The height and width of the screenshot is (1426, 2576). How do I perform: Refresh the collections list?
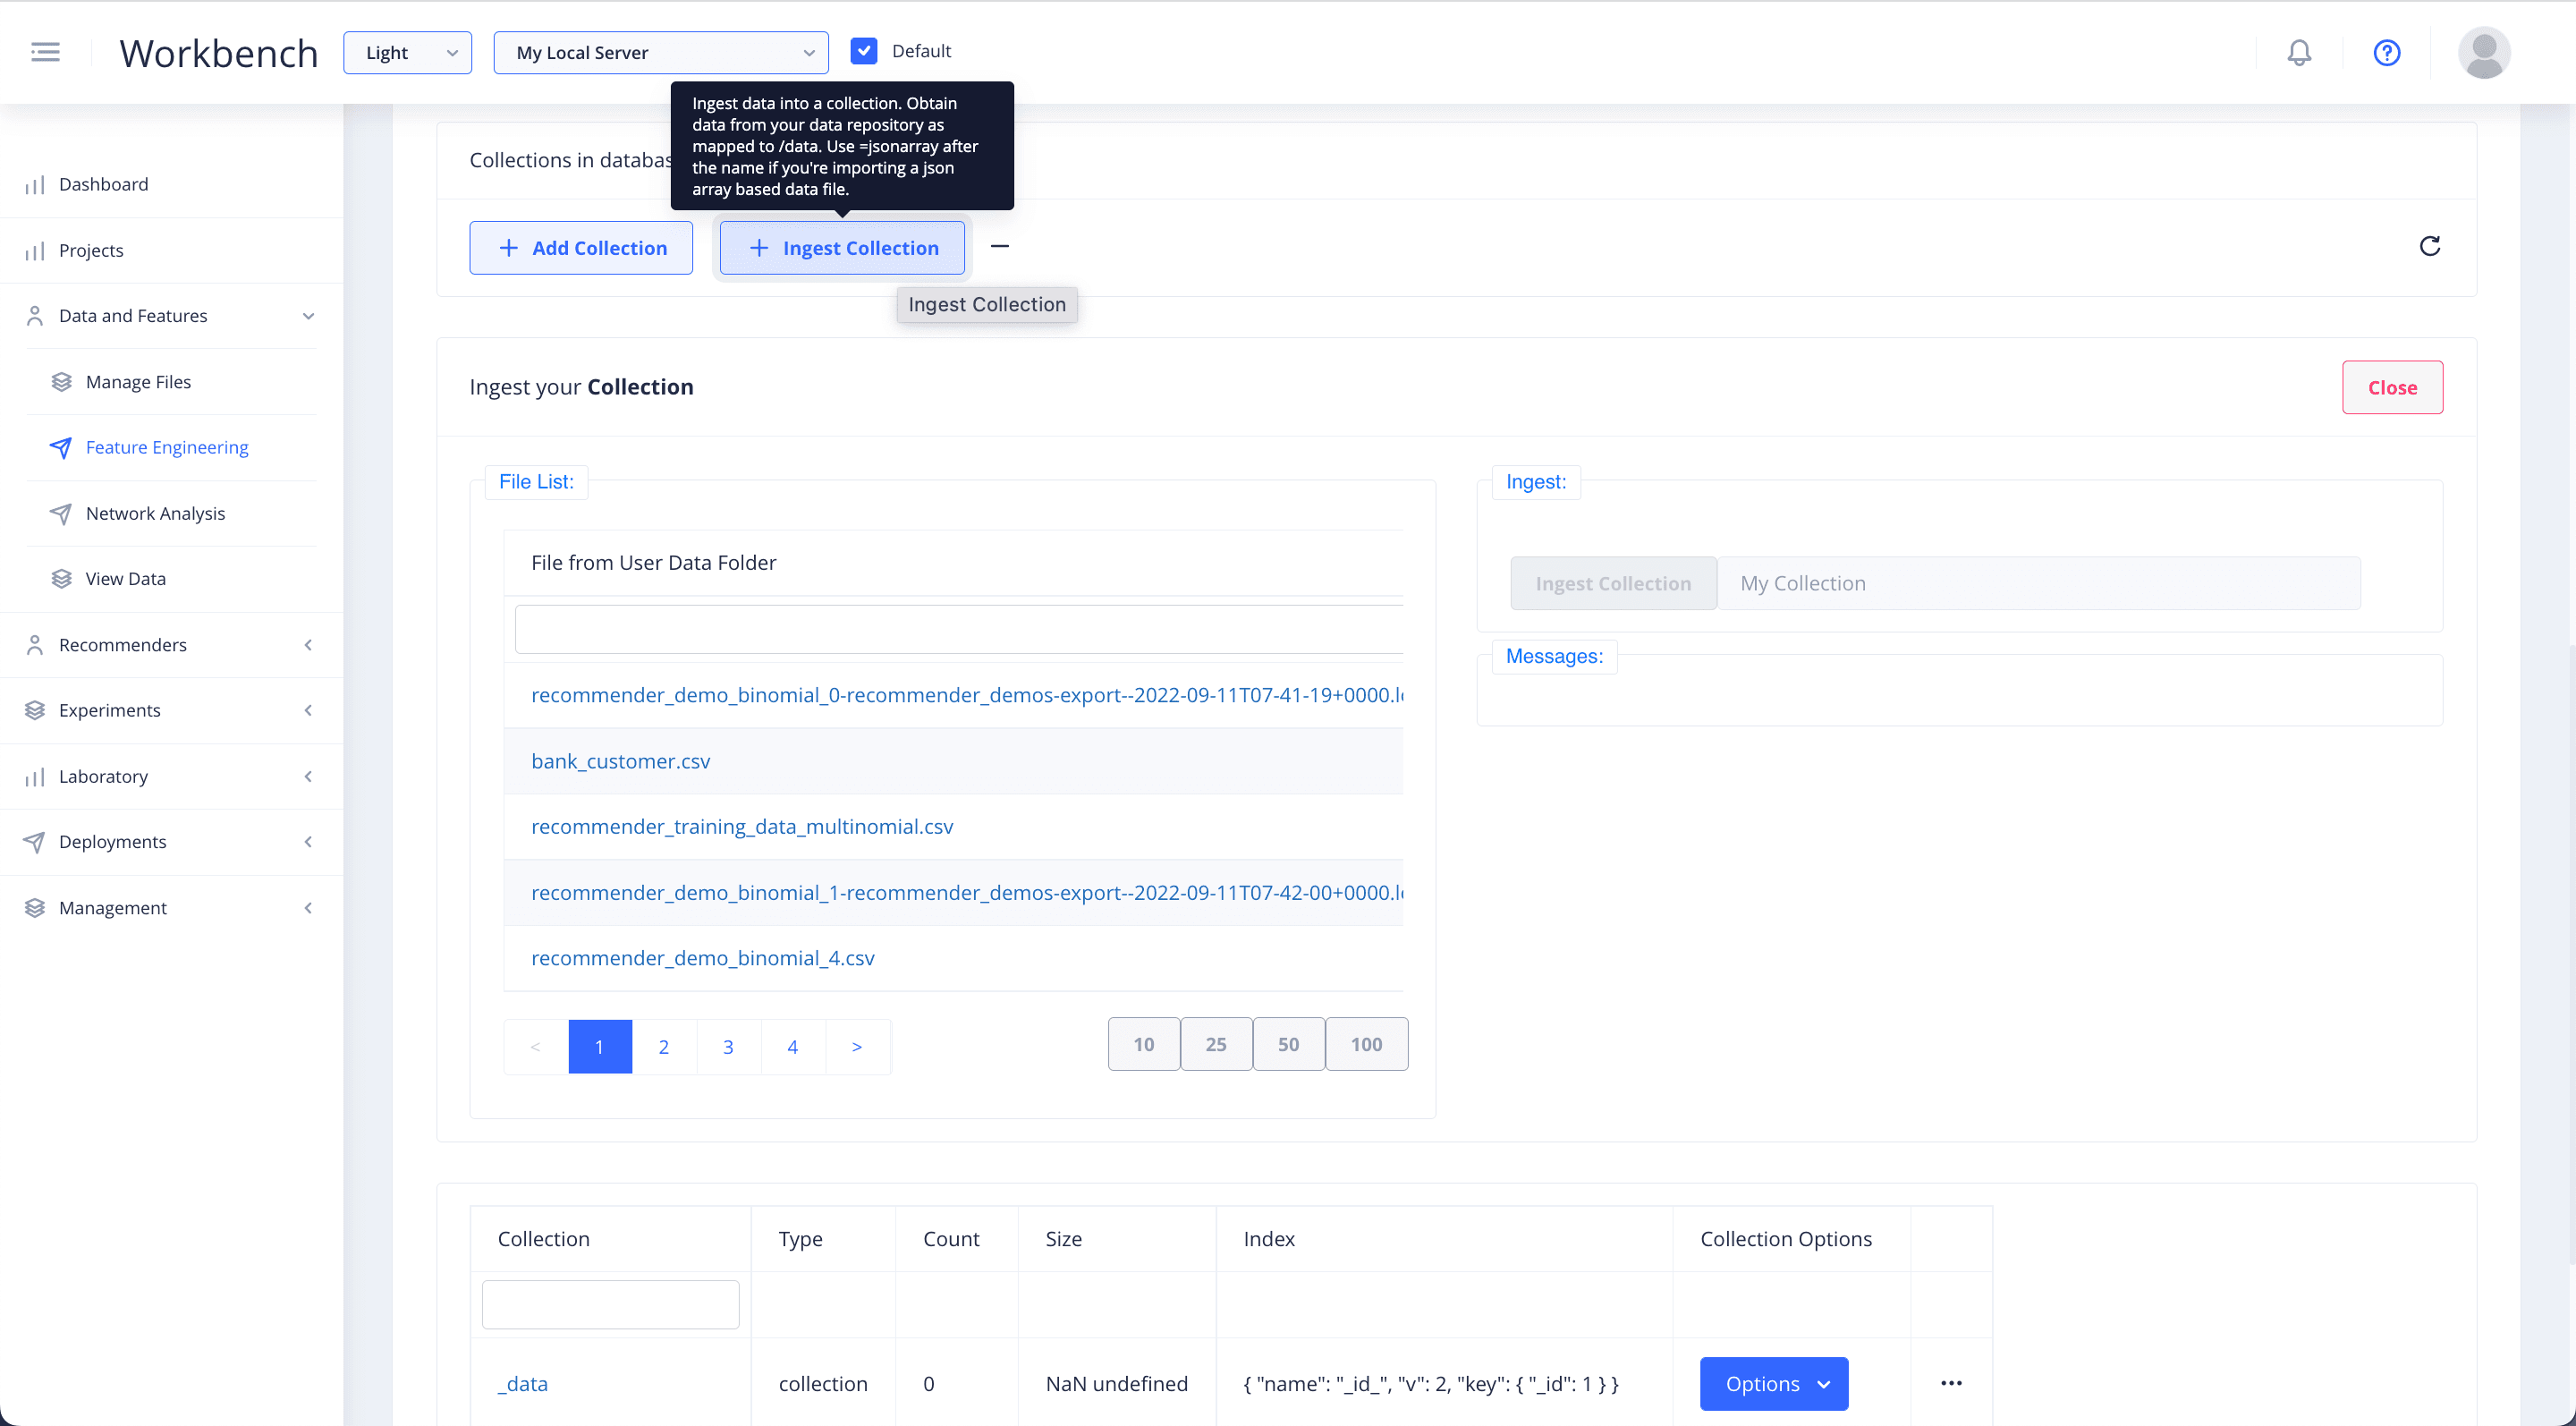coord(2430,246)
